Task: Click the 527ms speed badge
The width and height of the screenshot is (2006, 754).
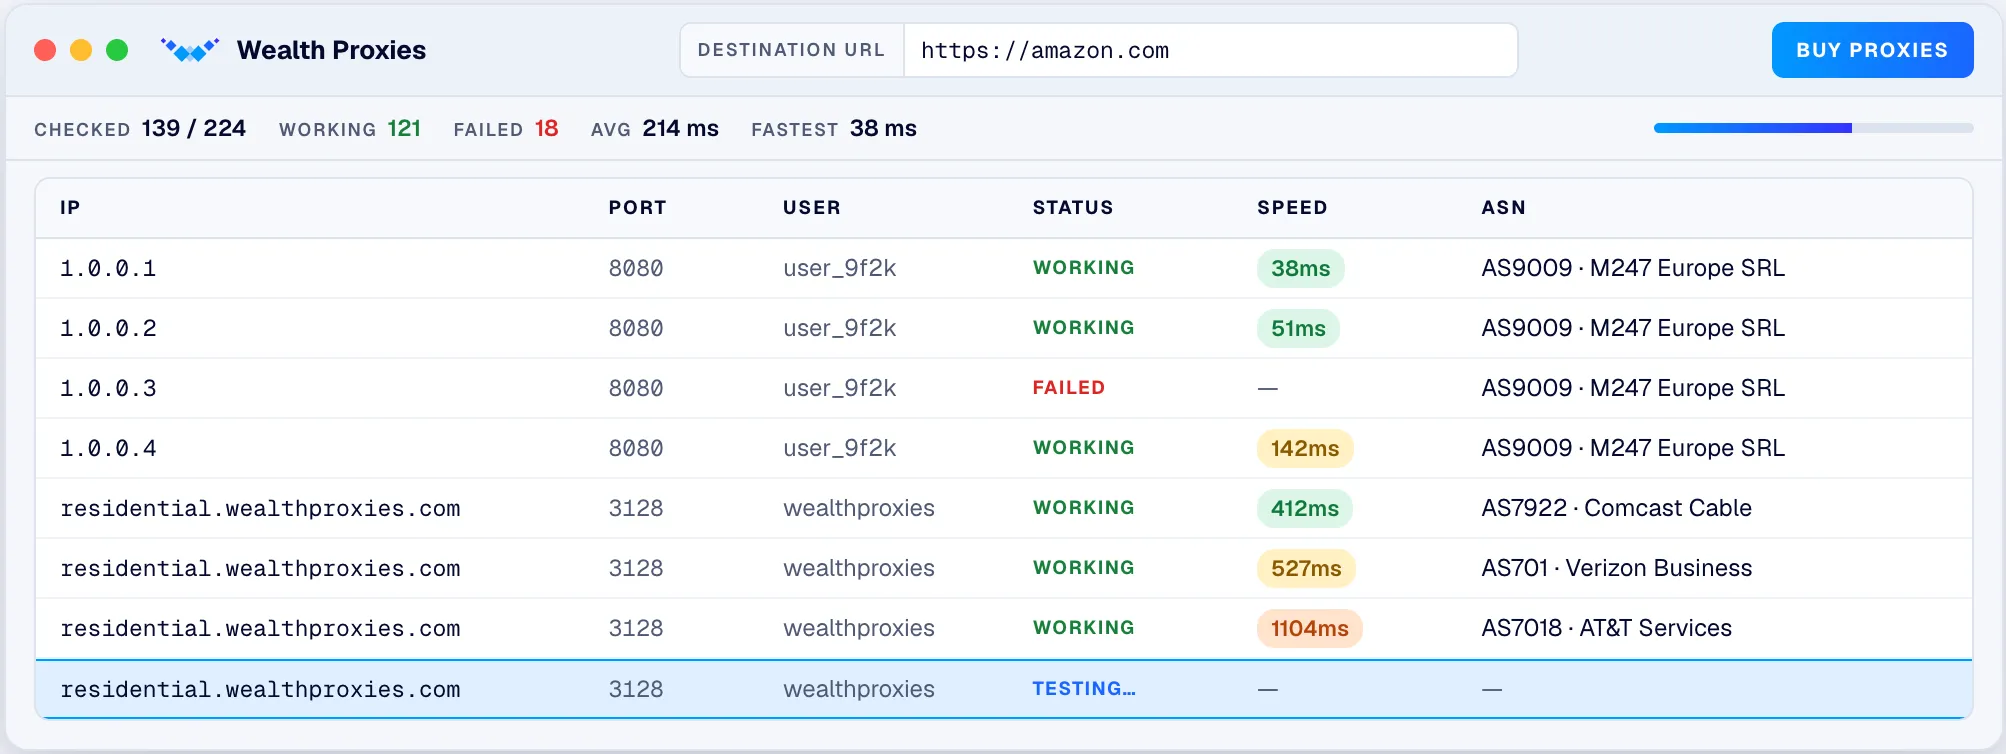Action: pyautogui.click(x=1306, y=568)
